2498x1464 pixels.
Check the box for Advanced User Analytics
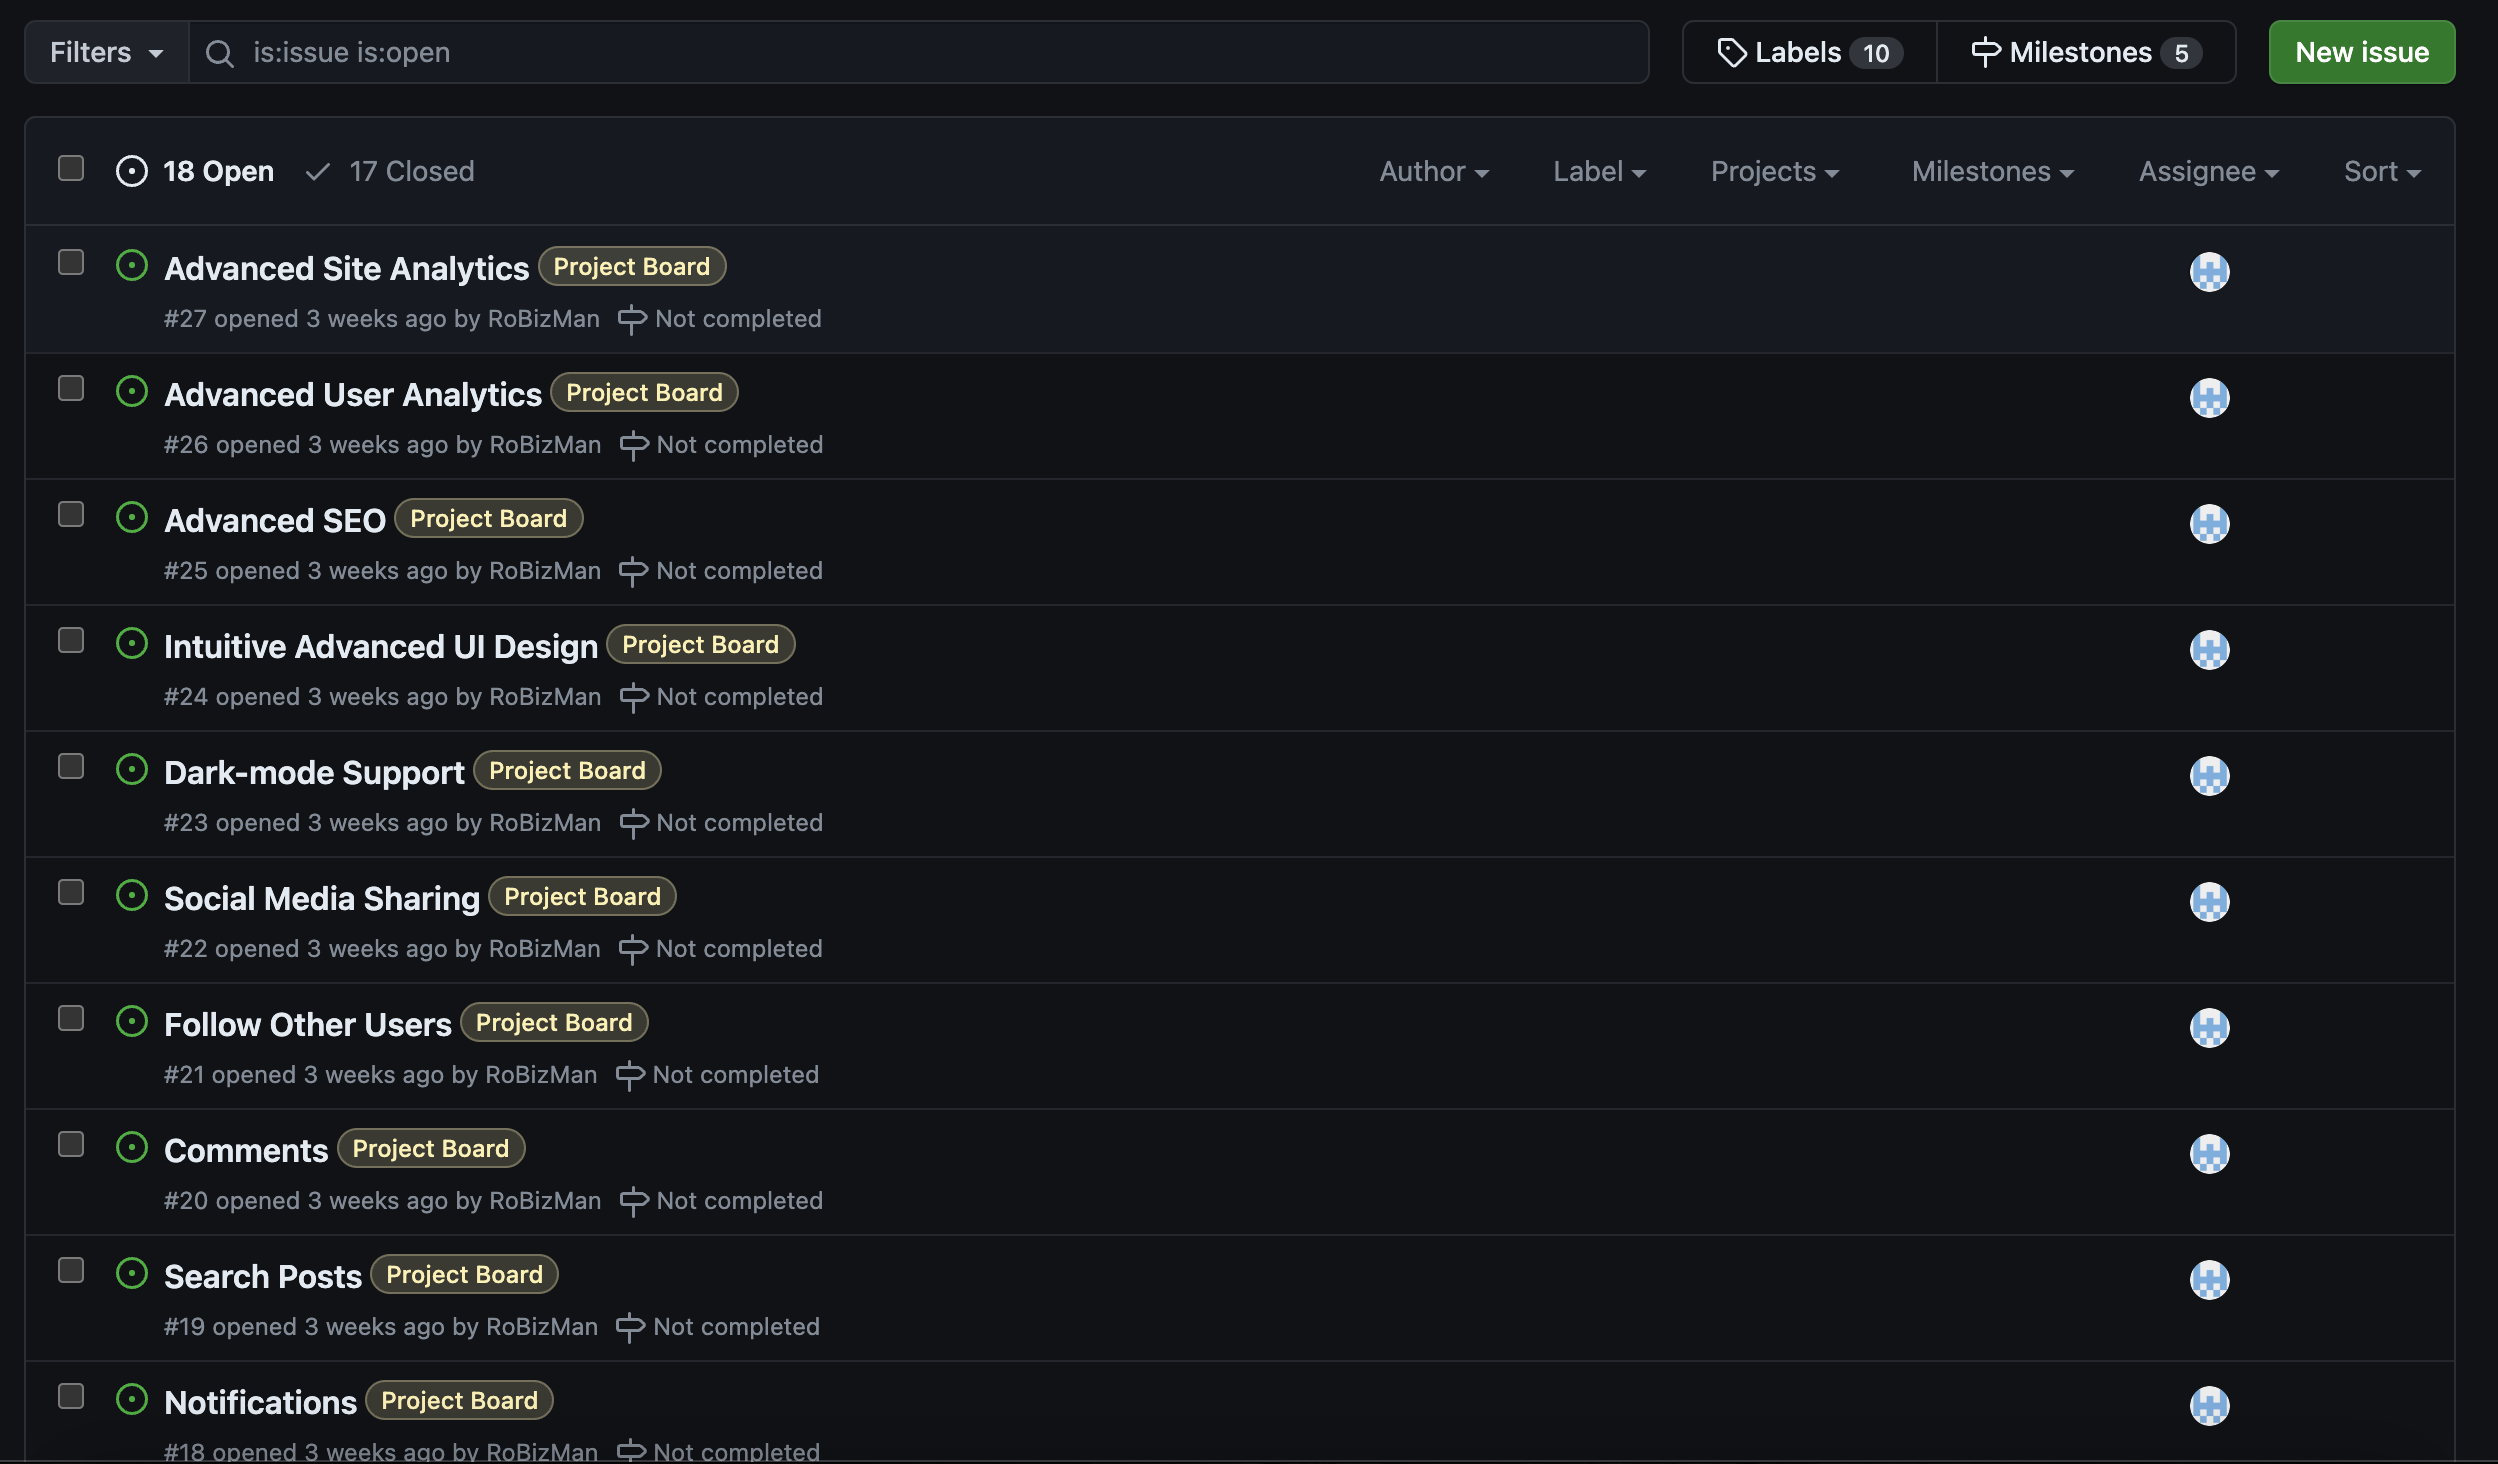click(x=71, y=388)
